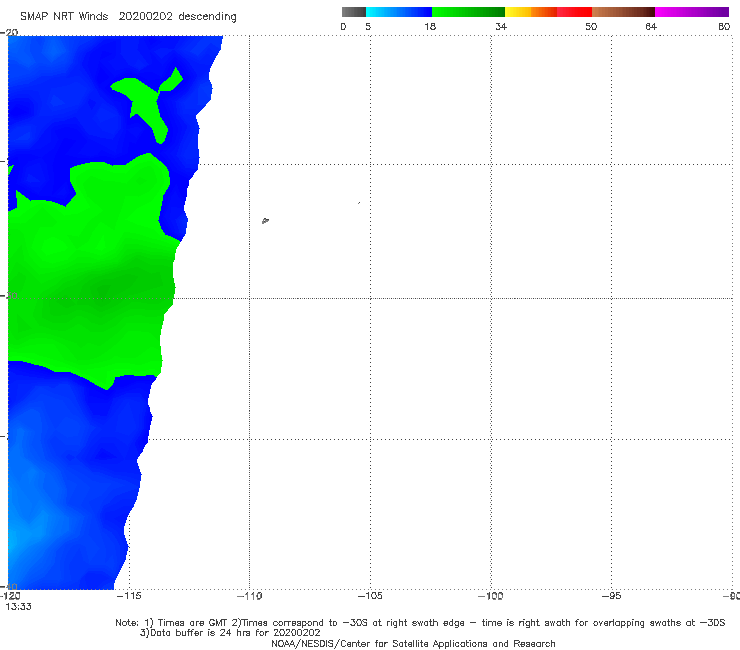Click the brown segment of the color scale

tap(623, 12)
